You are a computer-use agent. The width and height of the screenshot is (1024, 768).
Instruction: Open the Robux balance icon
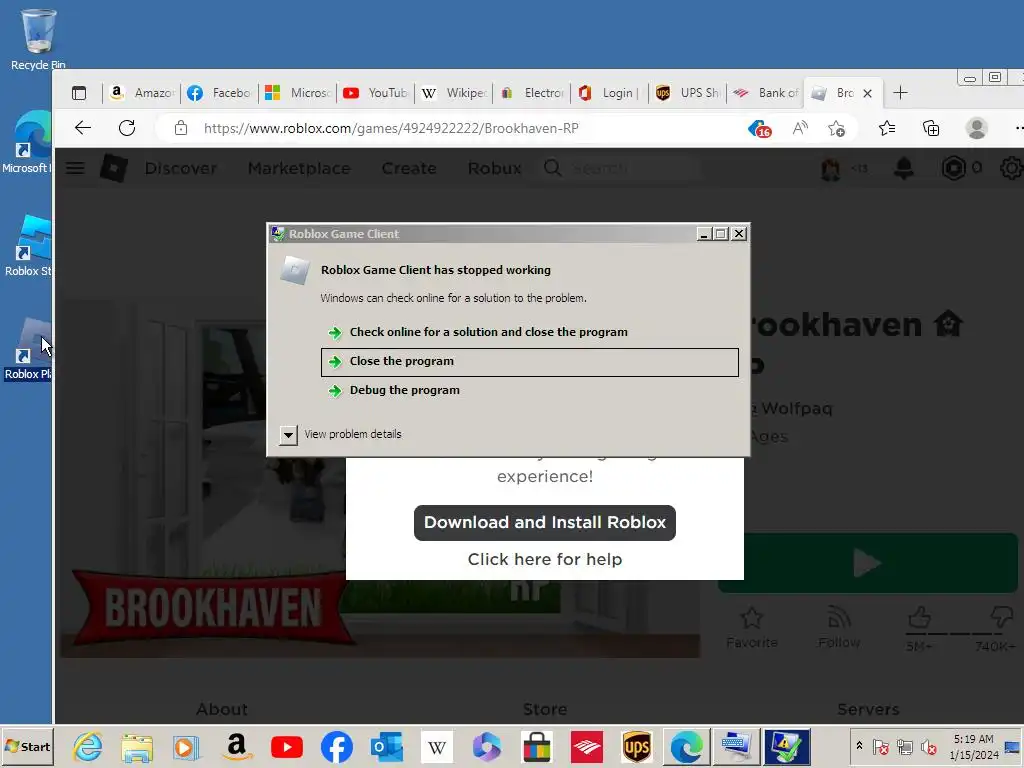(x=954, y=168)
